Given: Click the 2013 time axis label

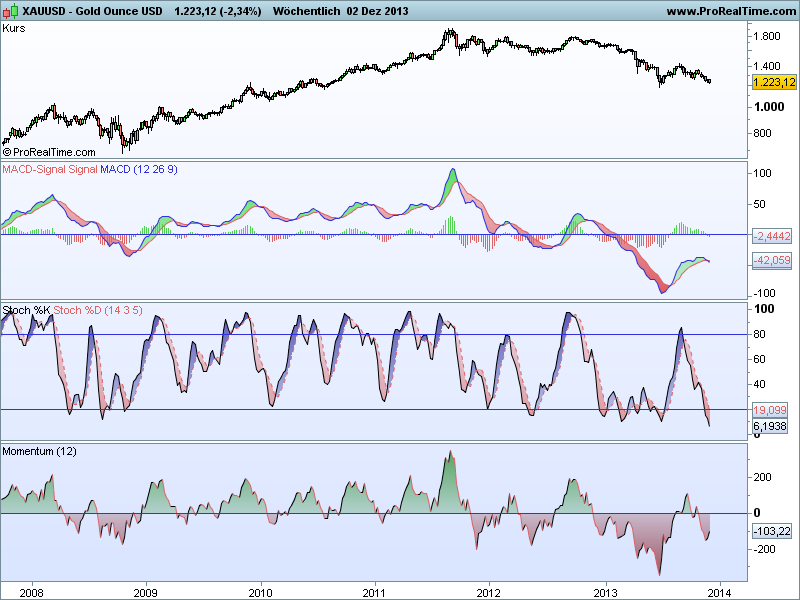Looking at the screenshot, I should [606, 593].
